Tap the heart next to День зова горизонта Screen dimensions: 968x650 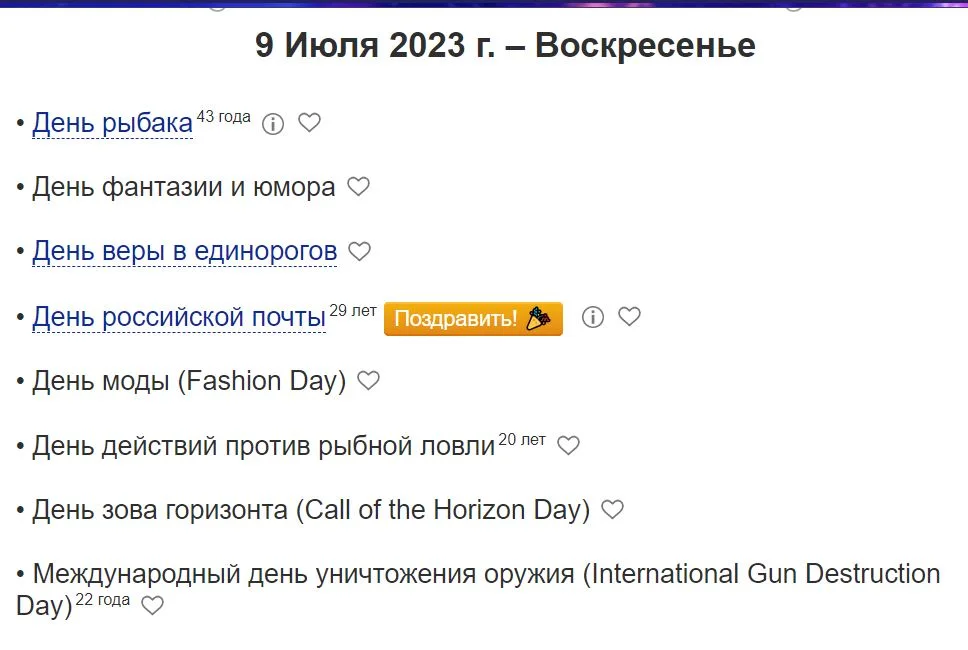click(612, 510)
